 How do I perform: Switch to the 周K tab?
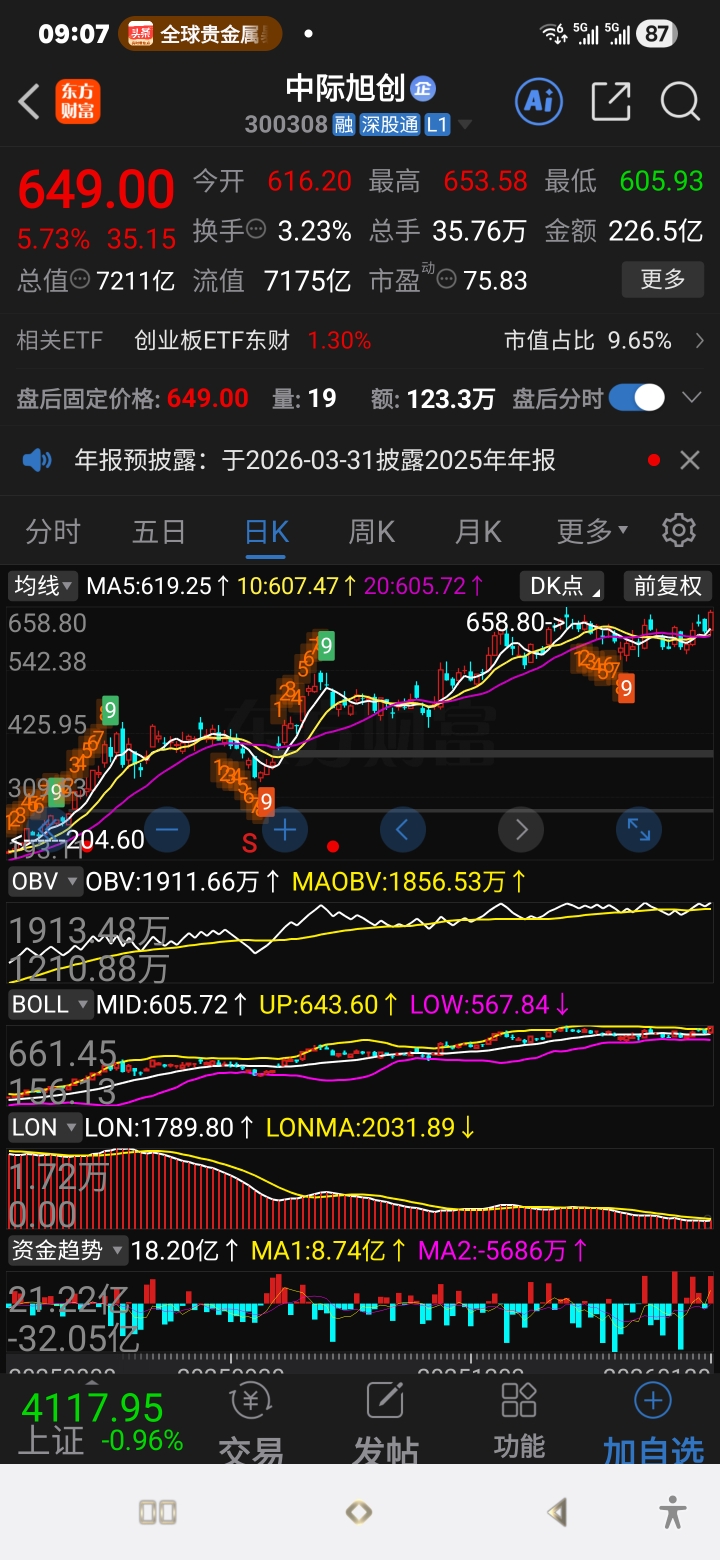pyautogui.click(x=372, y=531)
